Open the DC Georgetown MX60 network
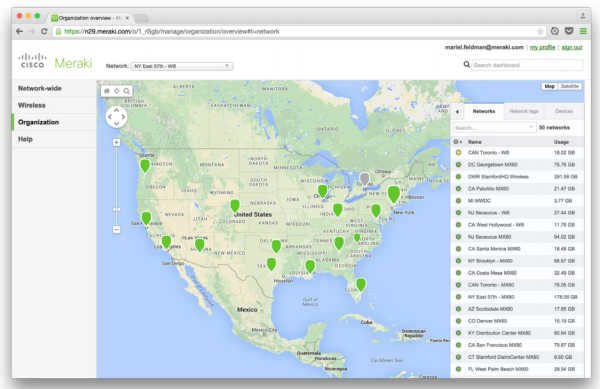Screen dimensions: 600x389 coord(517,164)
